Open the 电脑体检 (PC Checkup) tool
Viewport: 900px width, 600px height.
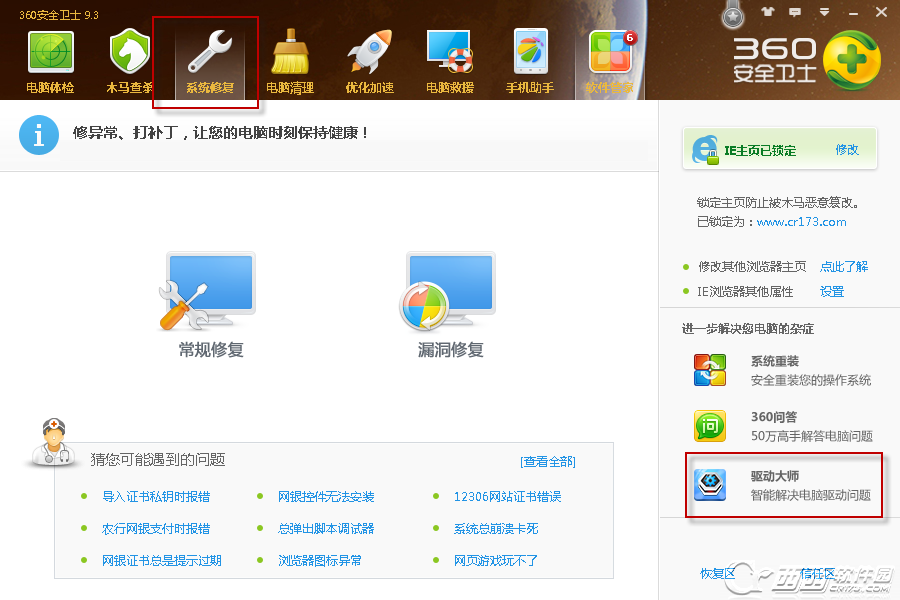pyautogui.click(x=50, y=60)
